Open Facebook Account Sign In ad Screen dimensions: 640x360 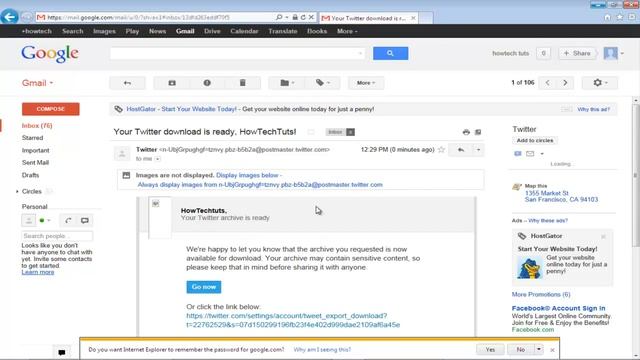click(558, 308)
